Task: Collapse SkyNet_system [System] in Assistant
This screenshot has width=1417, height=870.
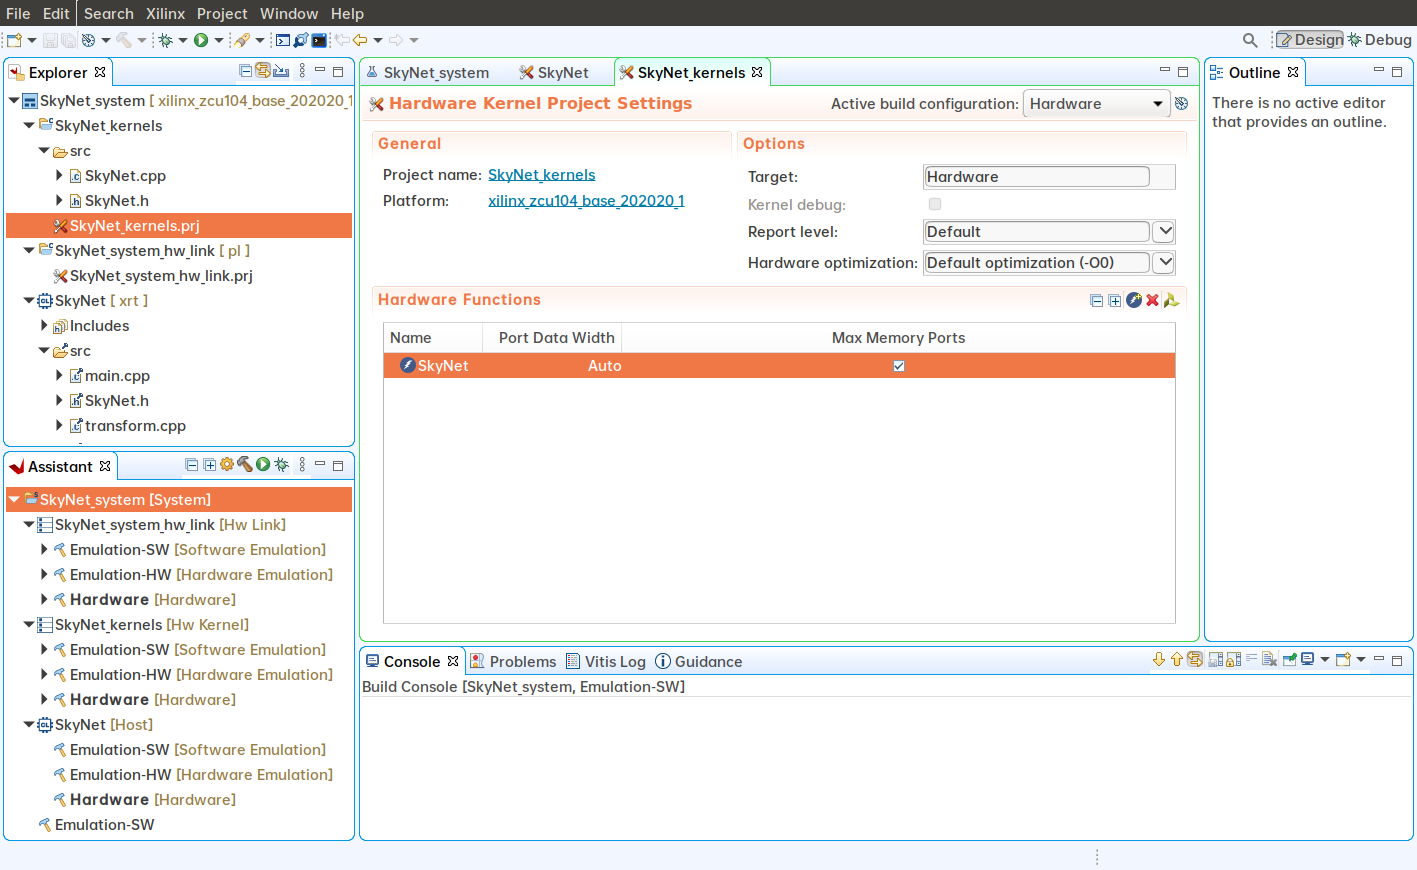Action: pyautogui.click(x=14, y=500)
